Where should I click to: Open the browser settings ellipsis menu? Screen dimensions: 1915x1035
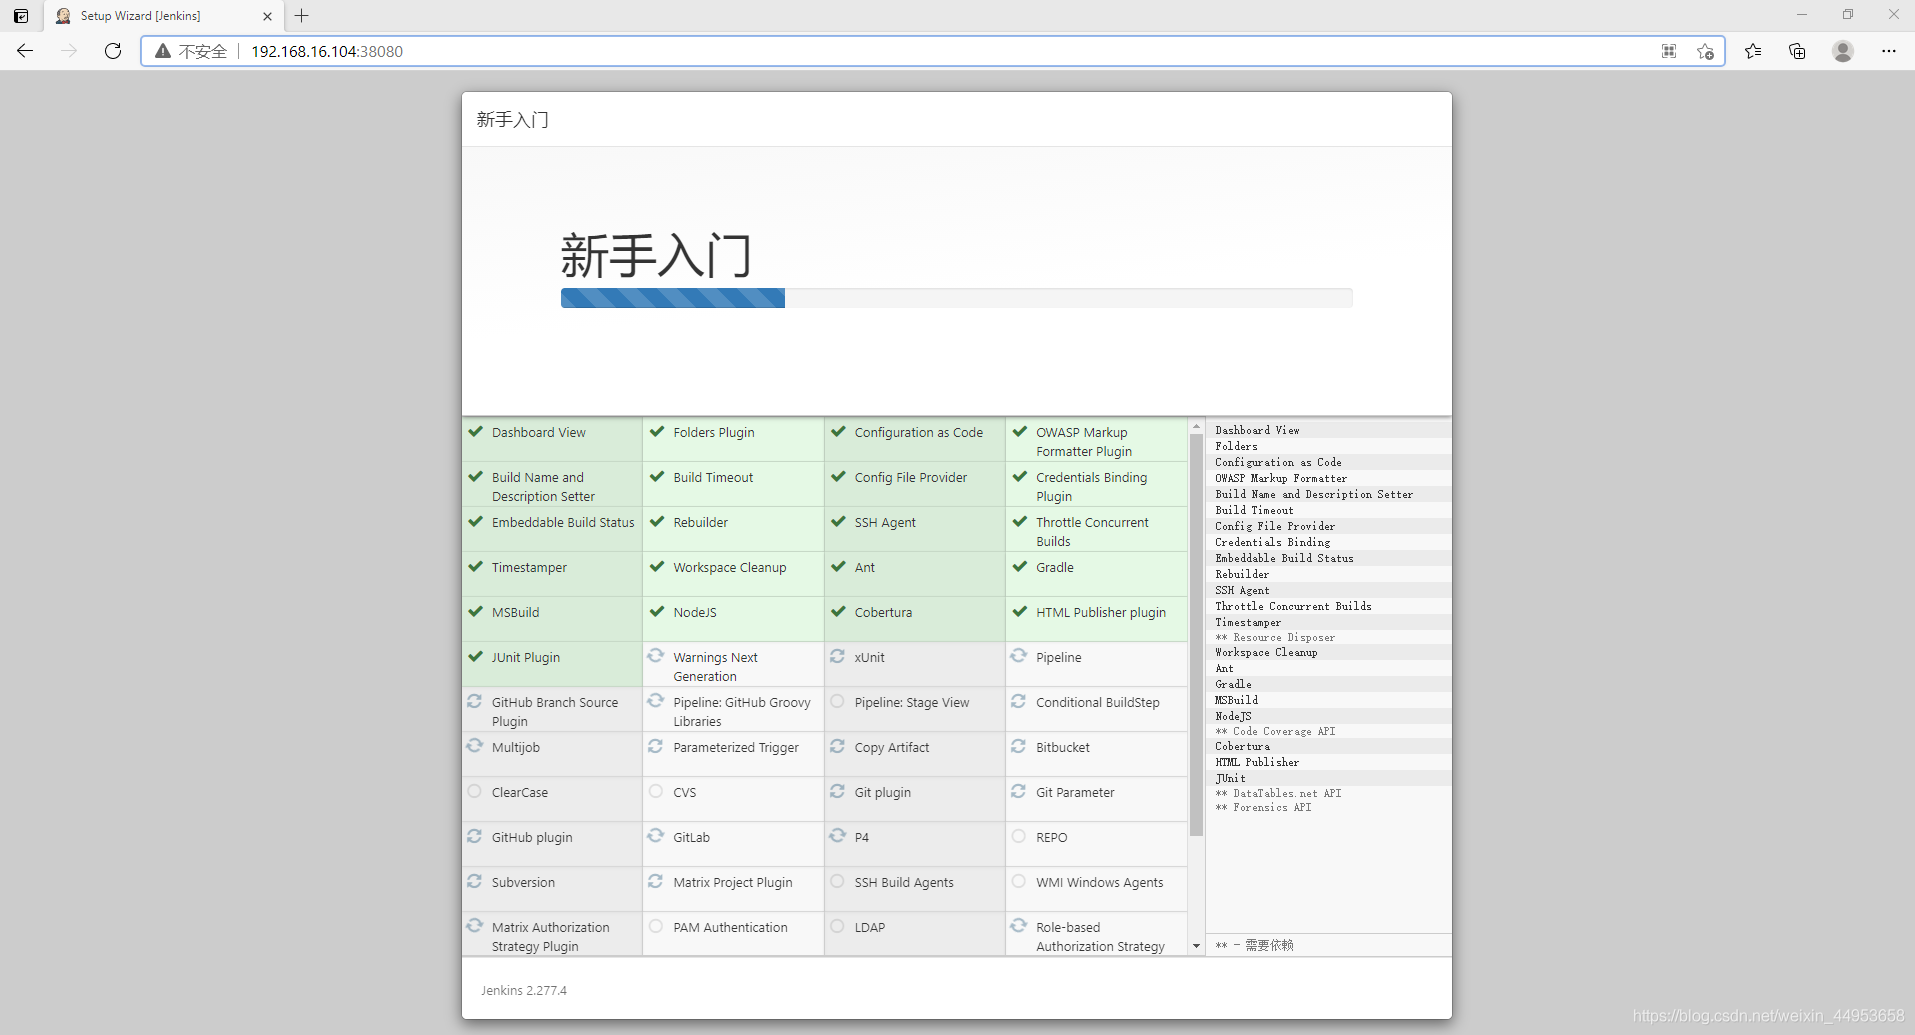tap(1888, 51)
